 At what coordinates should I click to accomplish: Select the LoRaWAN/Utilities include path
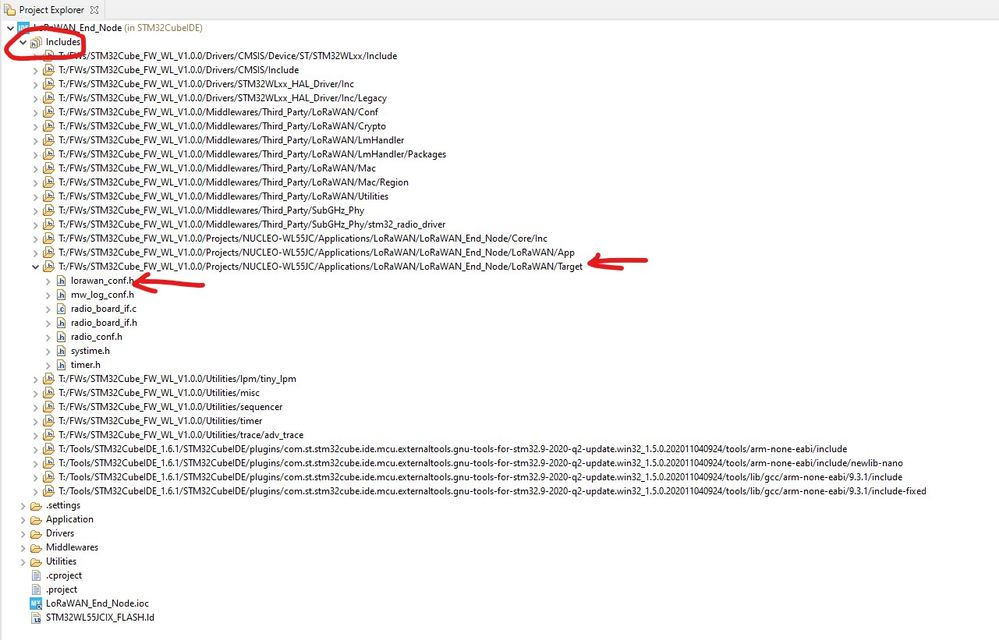(224, 196)
